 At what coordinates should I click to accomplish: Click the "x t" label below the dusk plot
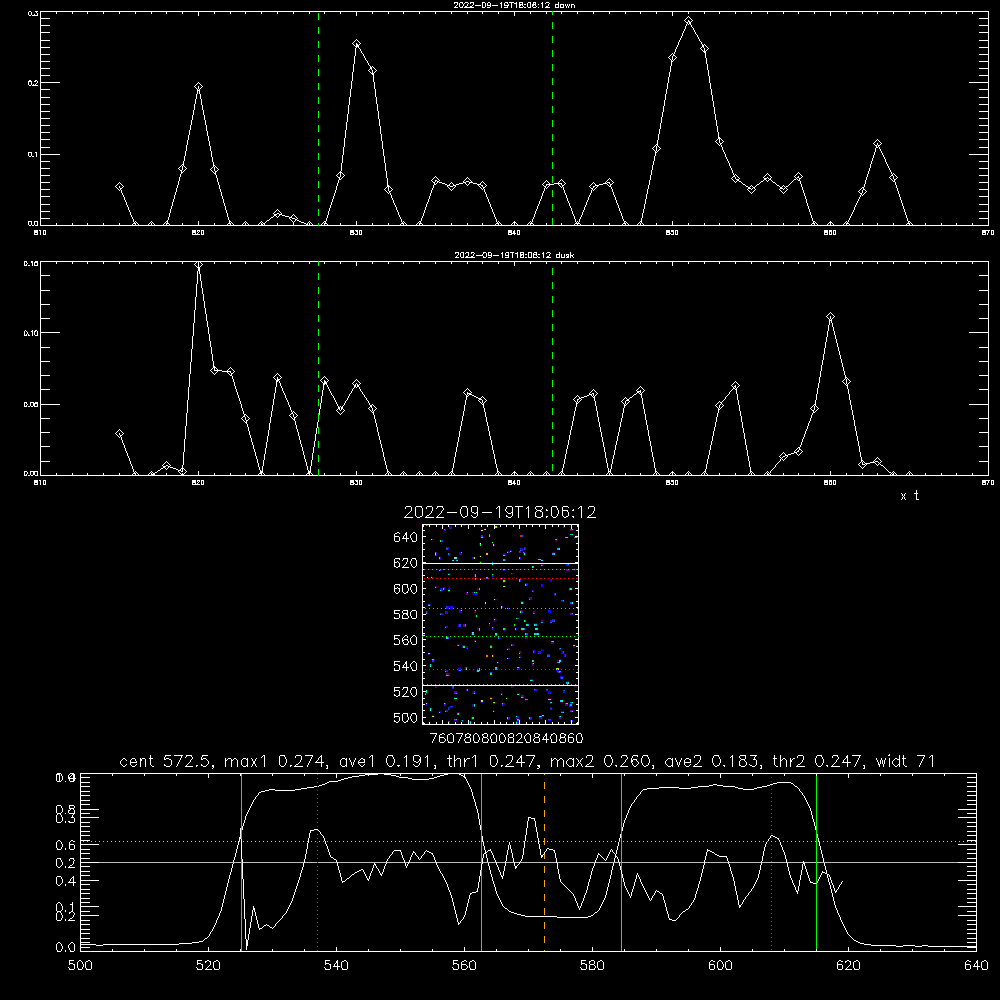[x=909, y=496]
